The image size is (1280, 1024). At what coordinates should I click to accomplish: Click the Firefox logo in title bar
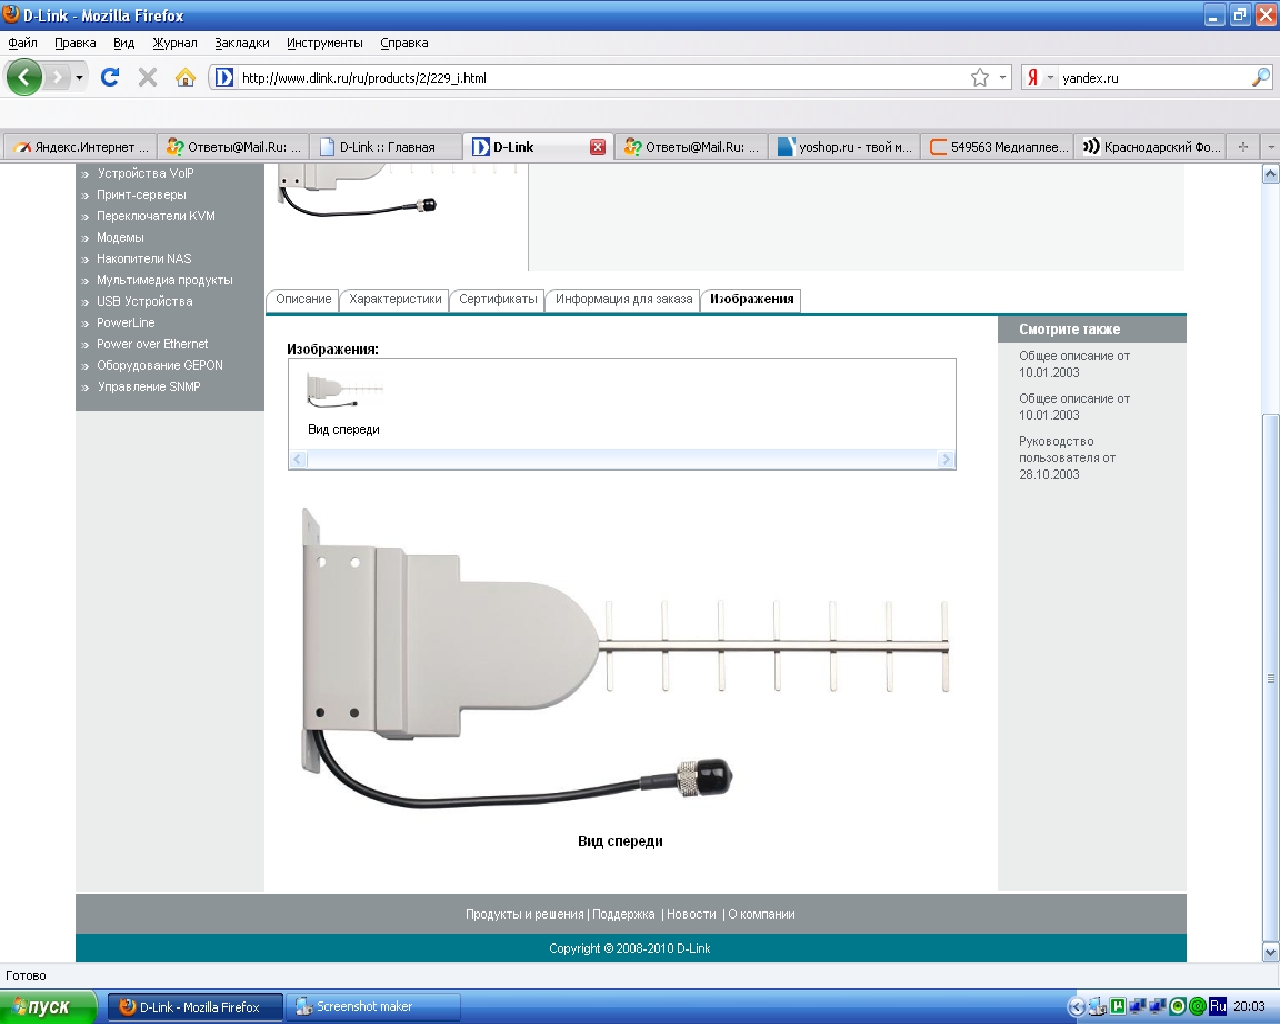point(12,15)
